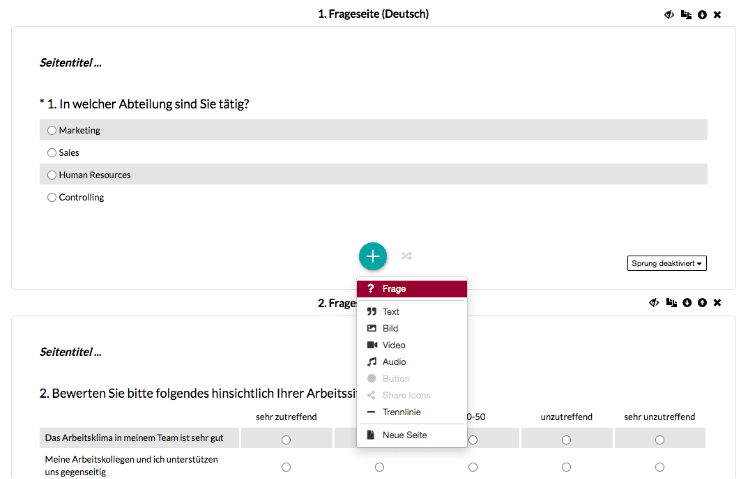Select sehr zutreffend for Arbeitsklima row
This screenshot has width=750, height=479.
point(286,439)
